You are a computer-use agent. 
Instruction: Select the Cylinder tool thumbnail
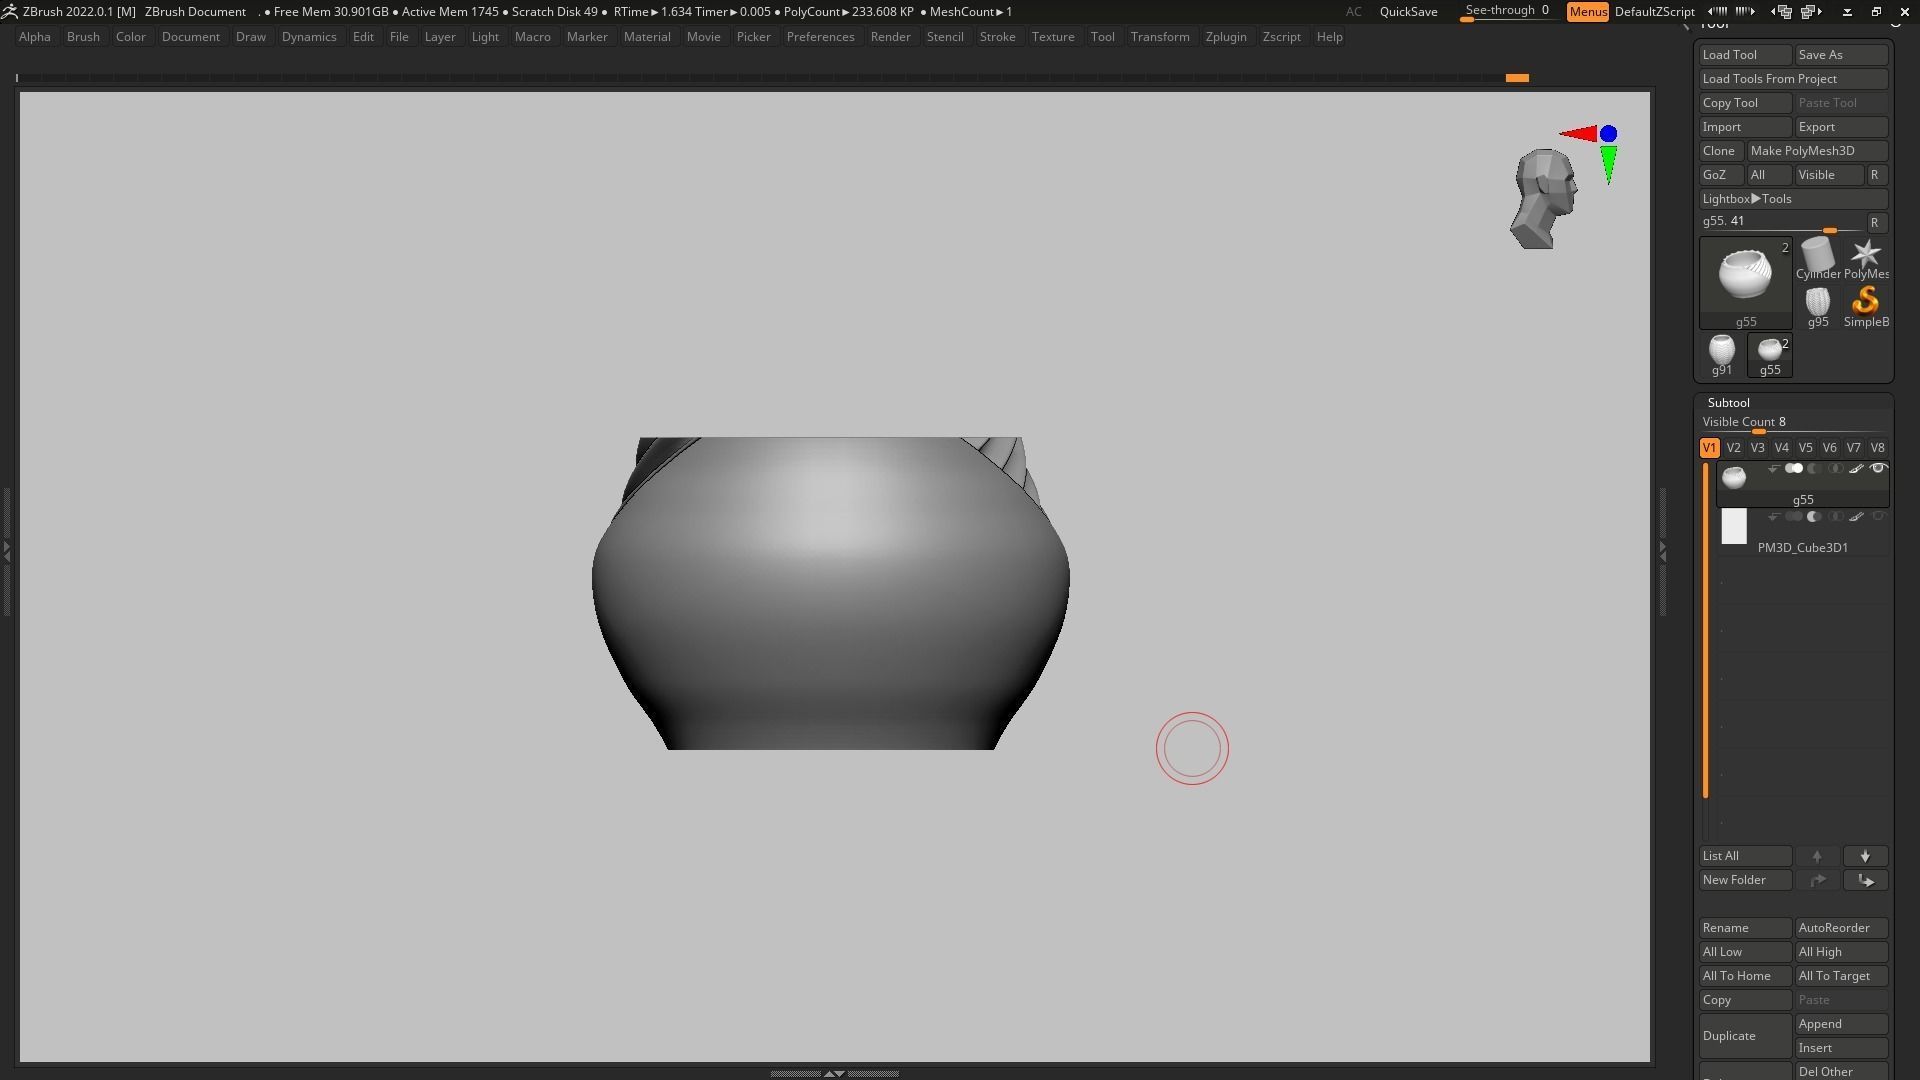click(1817, 256)
